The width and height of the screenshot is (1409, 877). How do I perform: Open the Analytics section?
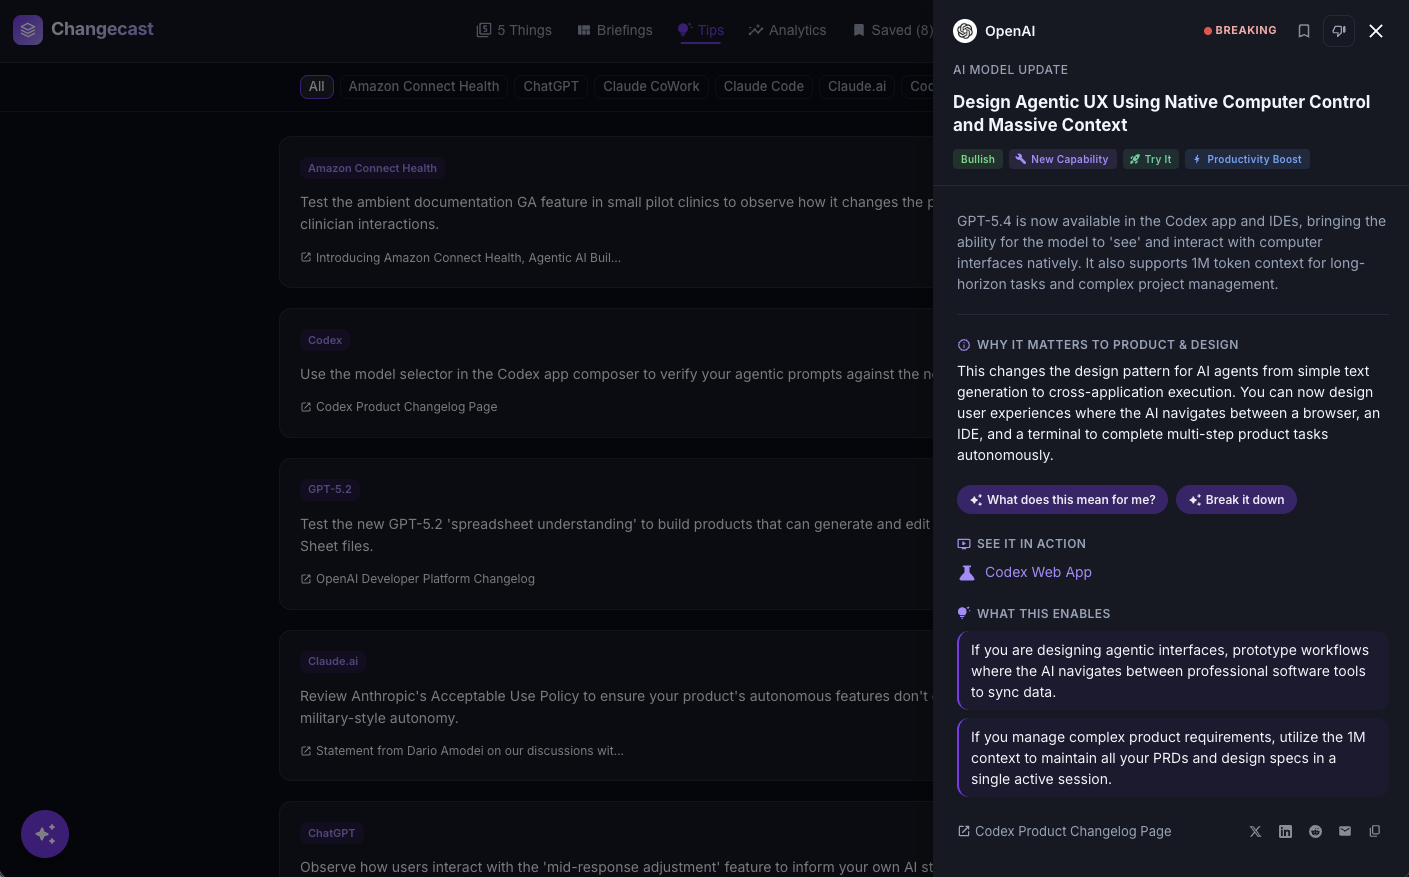click(x=788, y=30)
